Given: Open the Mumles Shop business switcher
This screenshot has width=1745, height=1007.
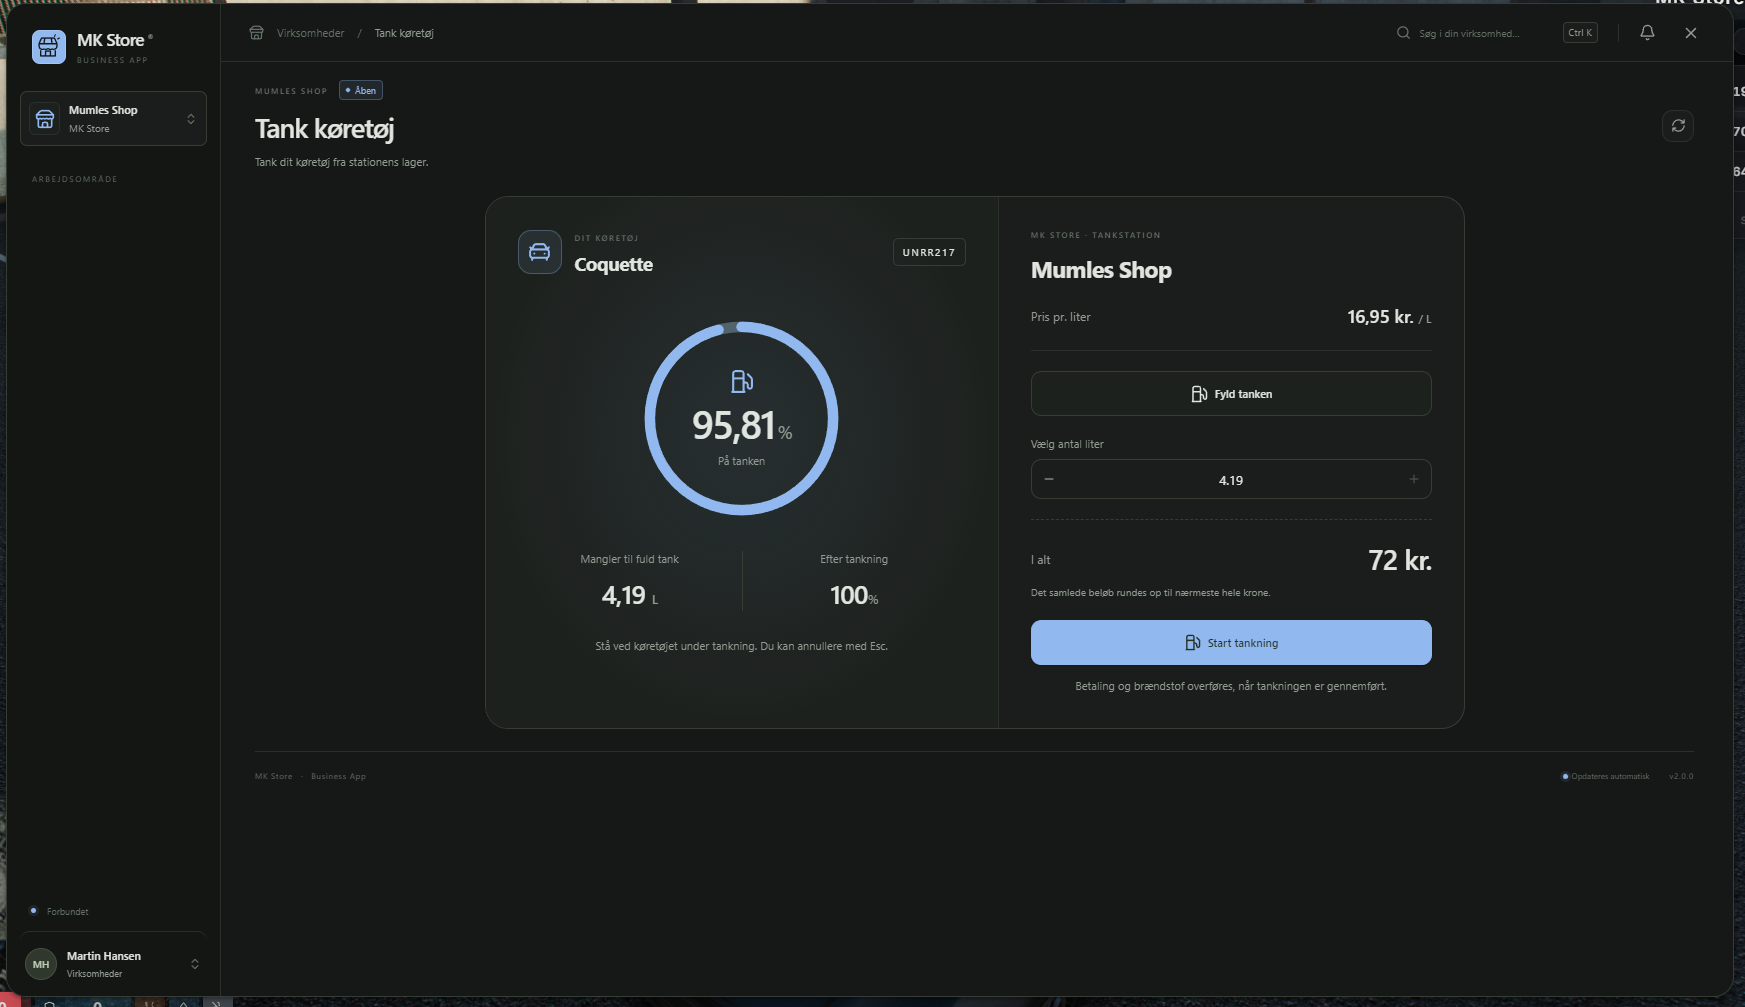Looking at the screenshot, I should [113, 119].
